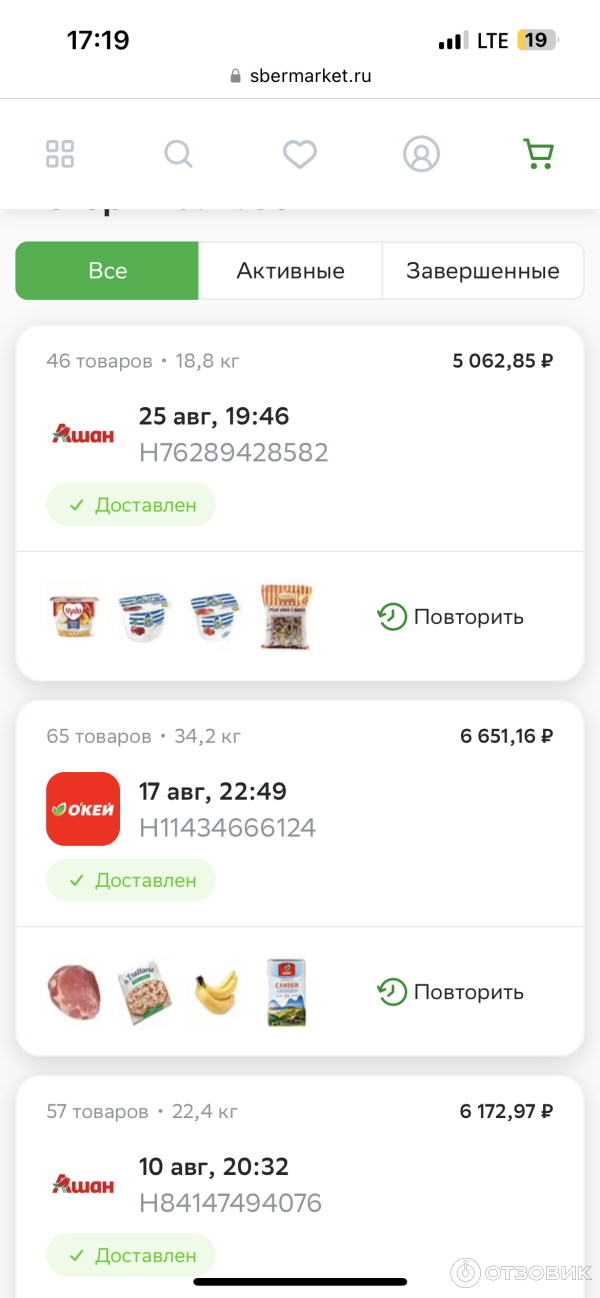
Task: Open order H11434666124
Action: (x=227, y=828)
